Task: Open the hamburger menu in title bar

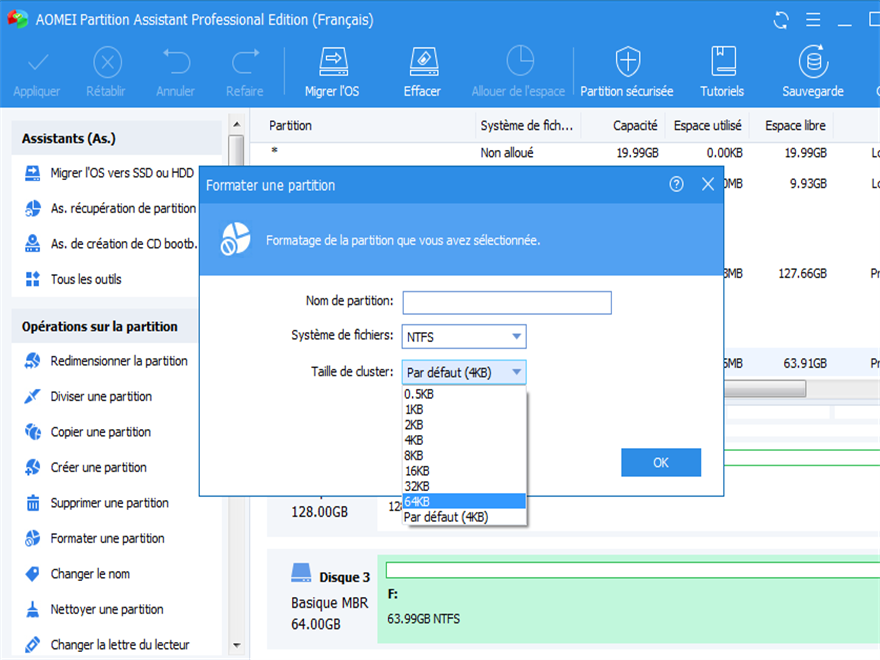Action: coord(813,20)
